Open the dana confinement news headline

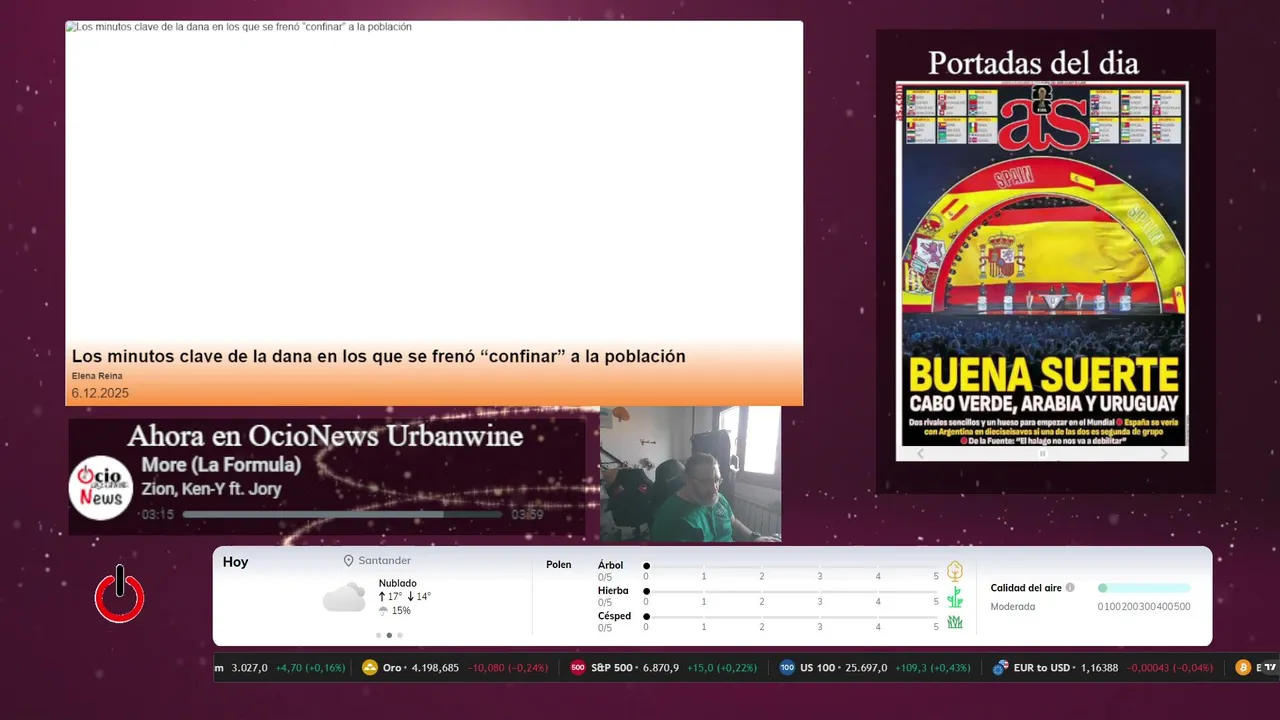(x=379, y=356)
